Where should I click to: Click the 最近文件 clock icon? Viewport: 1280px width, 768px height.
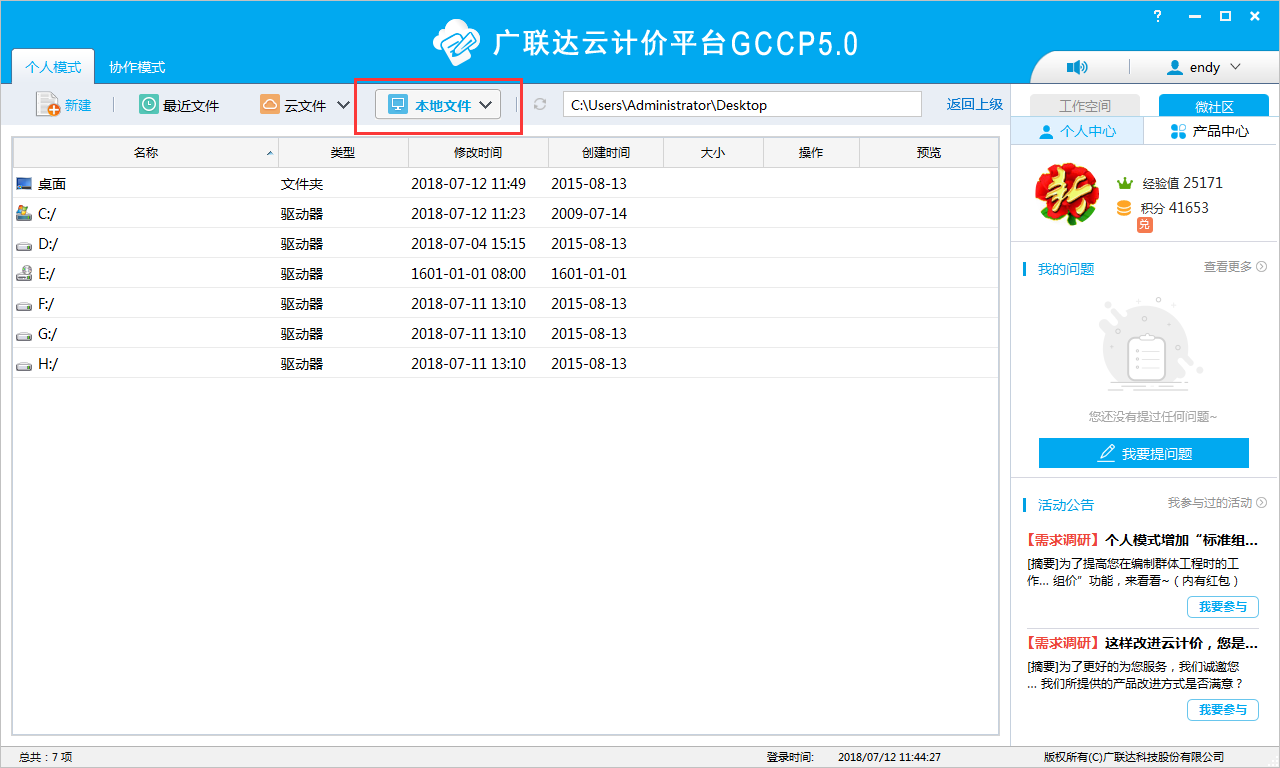coord(148,104)
